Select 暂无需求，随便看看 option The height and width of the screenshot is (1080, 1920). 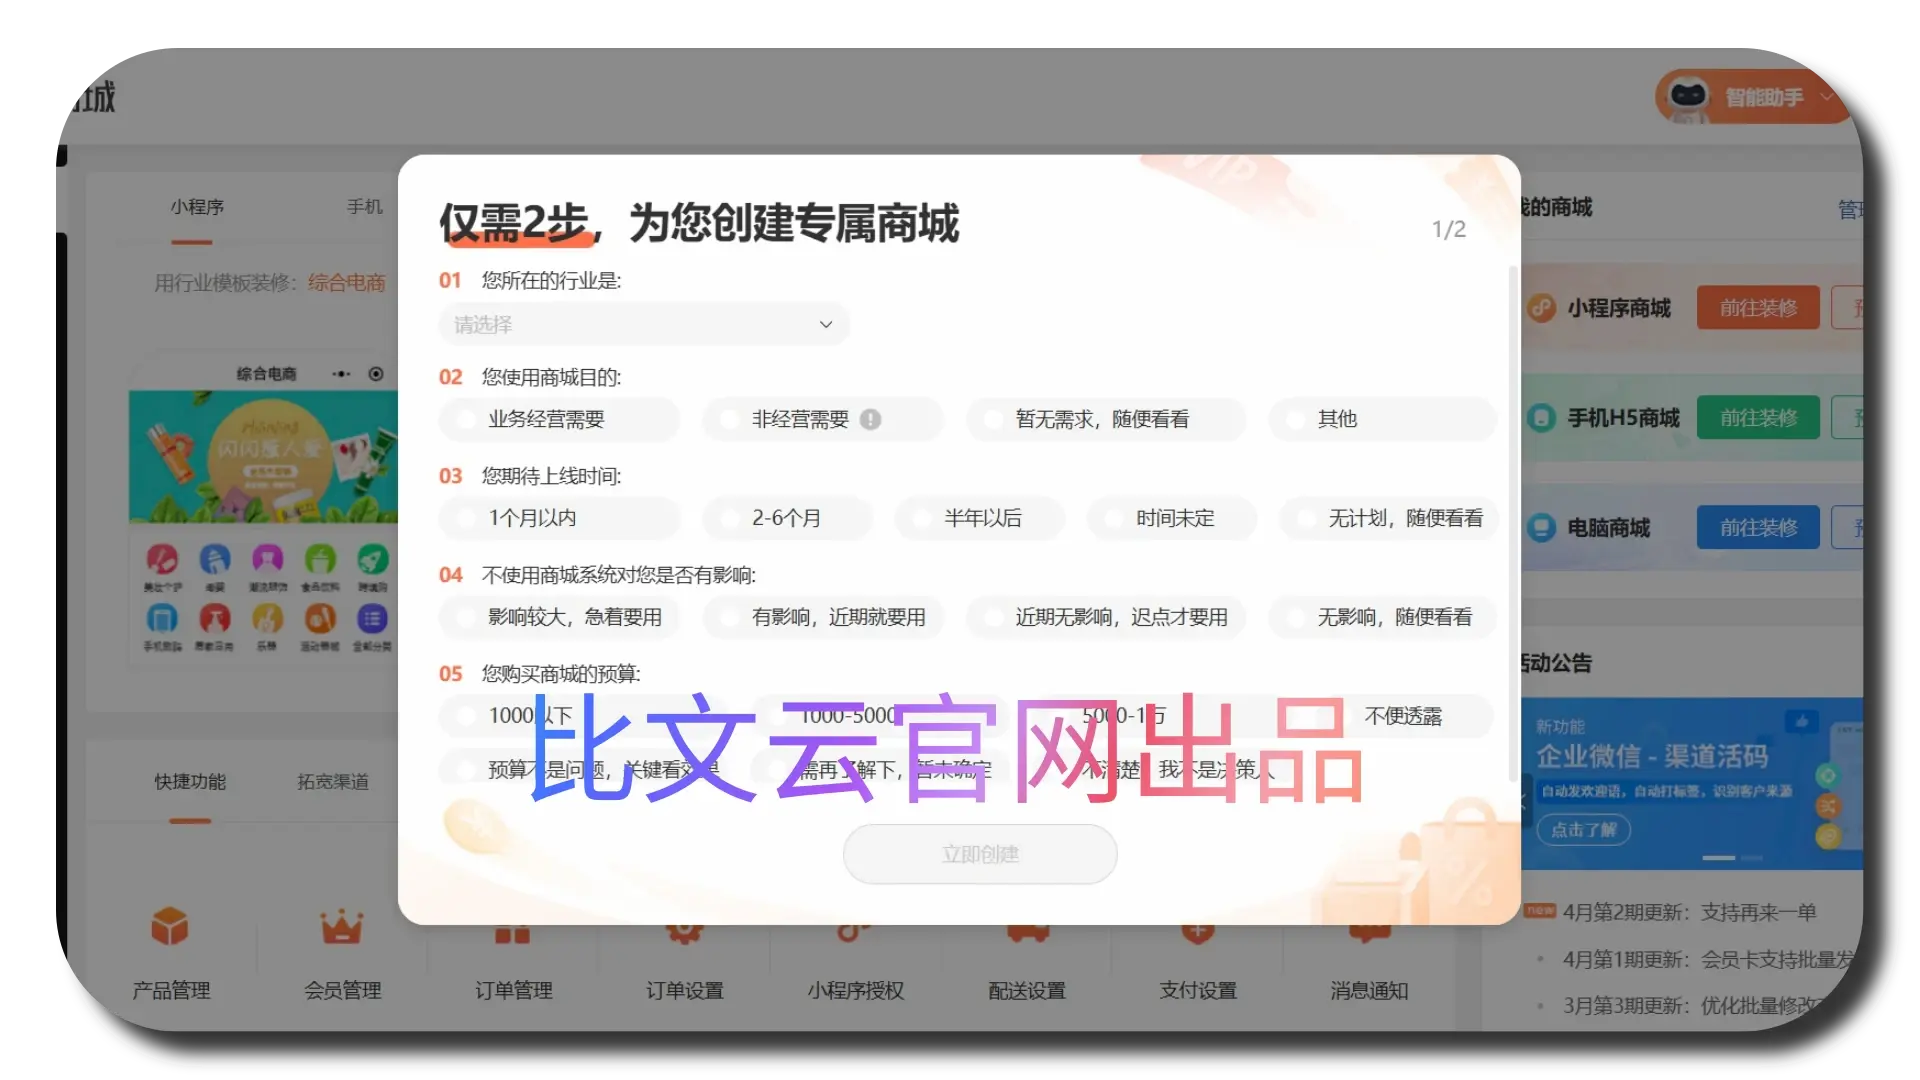coord(1106,419)
